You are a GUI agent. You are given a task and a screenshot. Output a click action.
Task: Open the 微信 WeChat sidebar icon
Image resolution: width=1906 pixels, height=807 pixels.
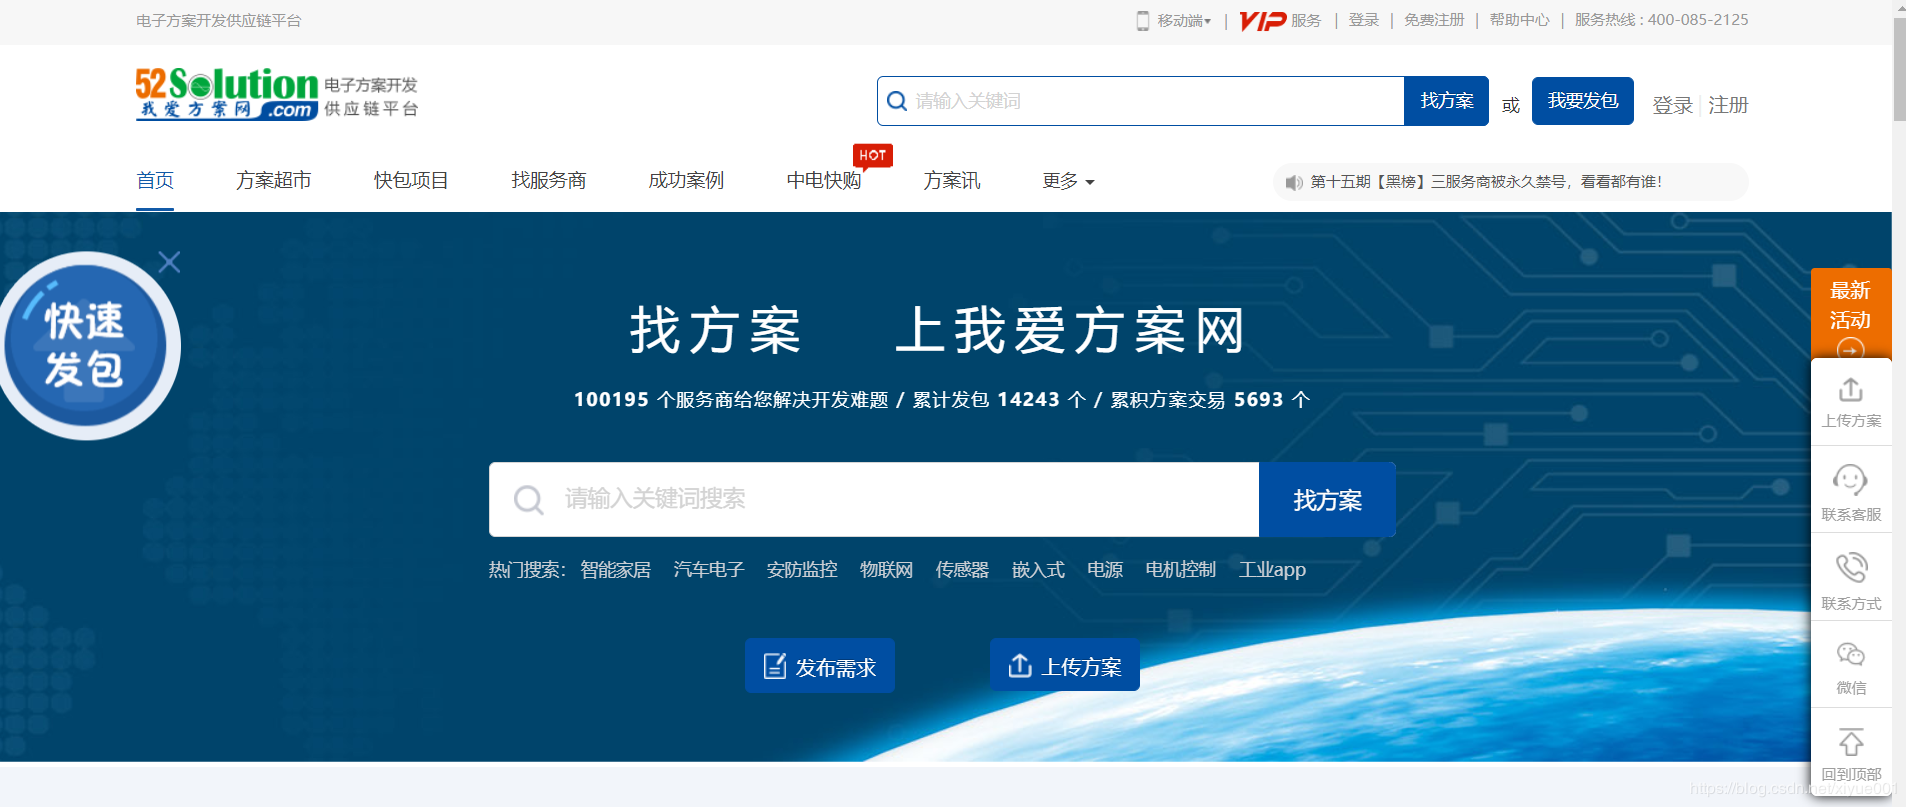pyautogui.click(x=1850, y=655)
